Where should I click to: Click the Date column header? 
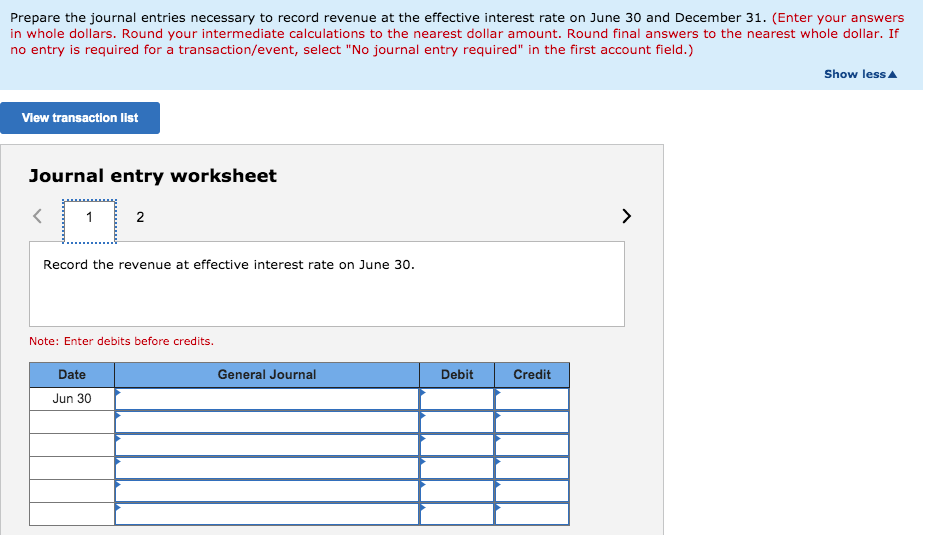[72, 374]
